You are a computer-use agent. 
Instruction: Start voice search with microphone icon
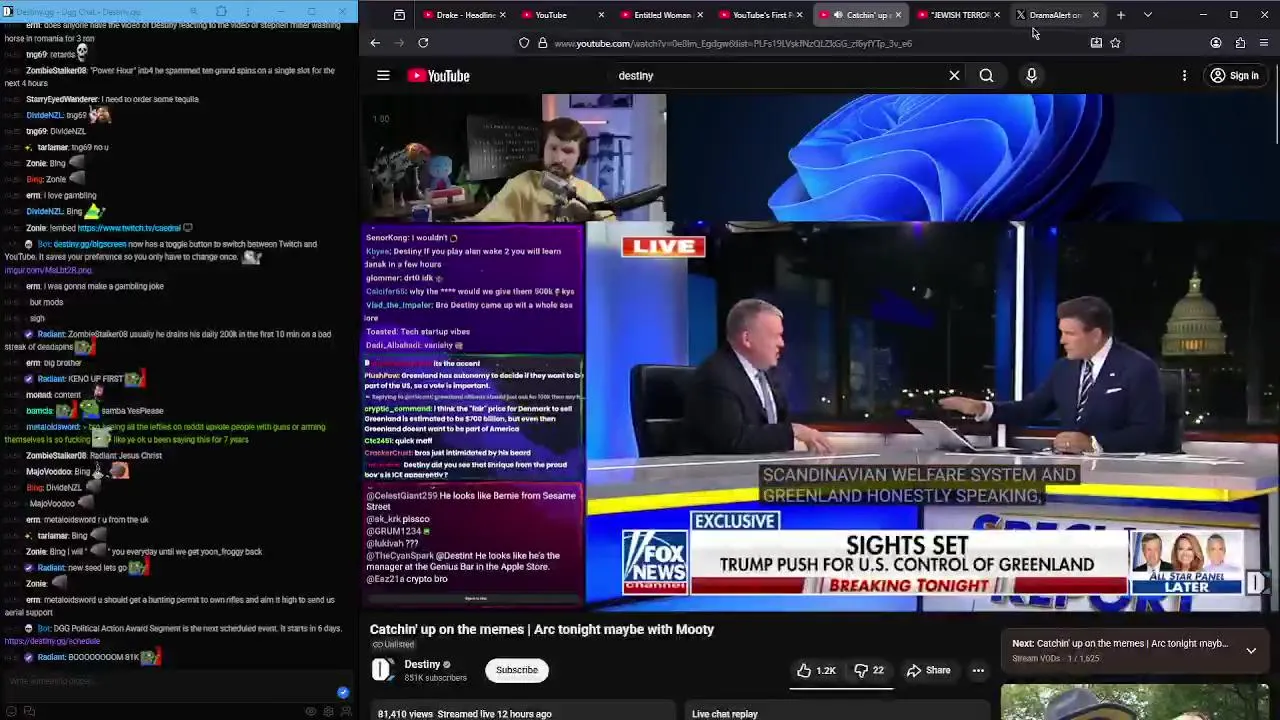(x=1031, y=75)
